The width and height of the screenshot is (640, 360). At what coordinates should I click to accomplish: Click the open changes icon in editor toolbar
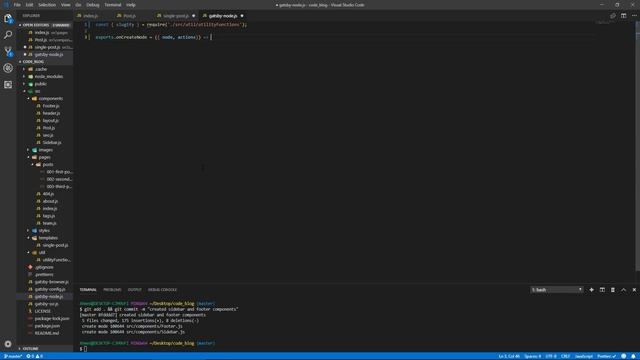[x=613, y=16]
